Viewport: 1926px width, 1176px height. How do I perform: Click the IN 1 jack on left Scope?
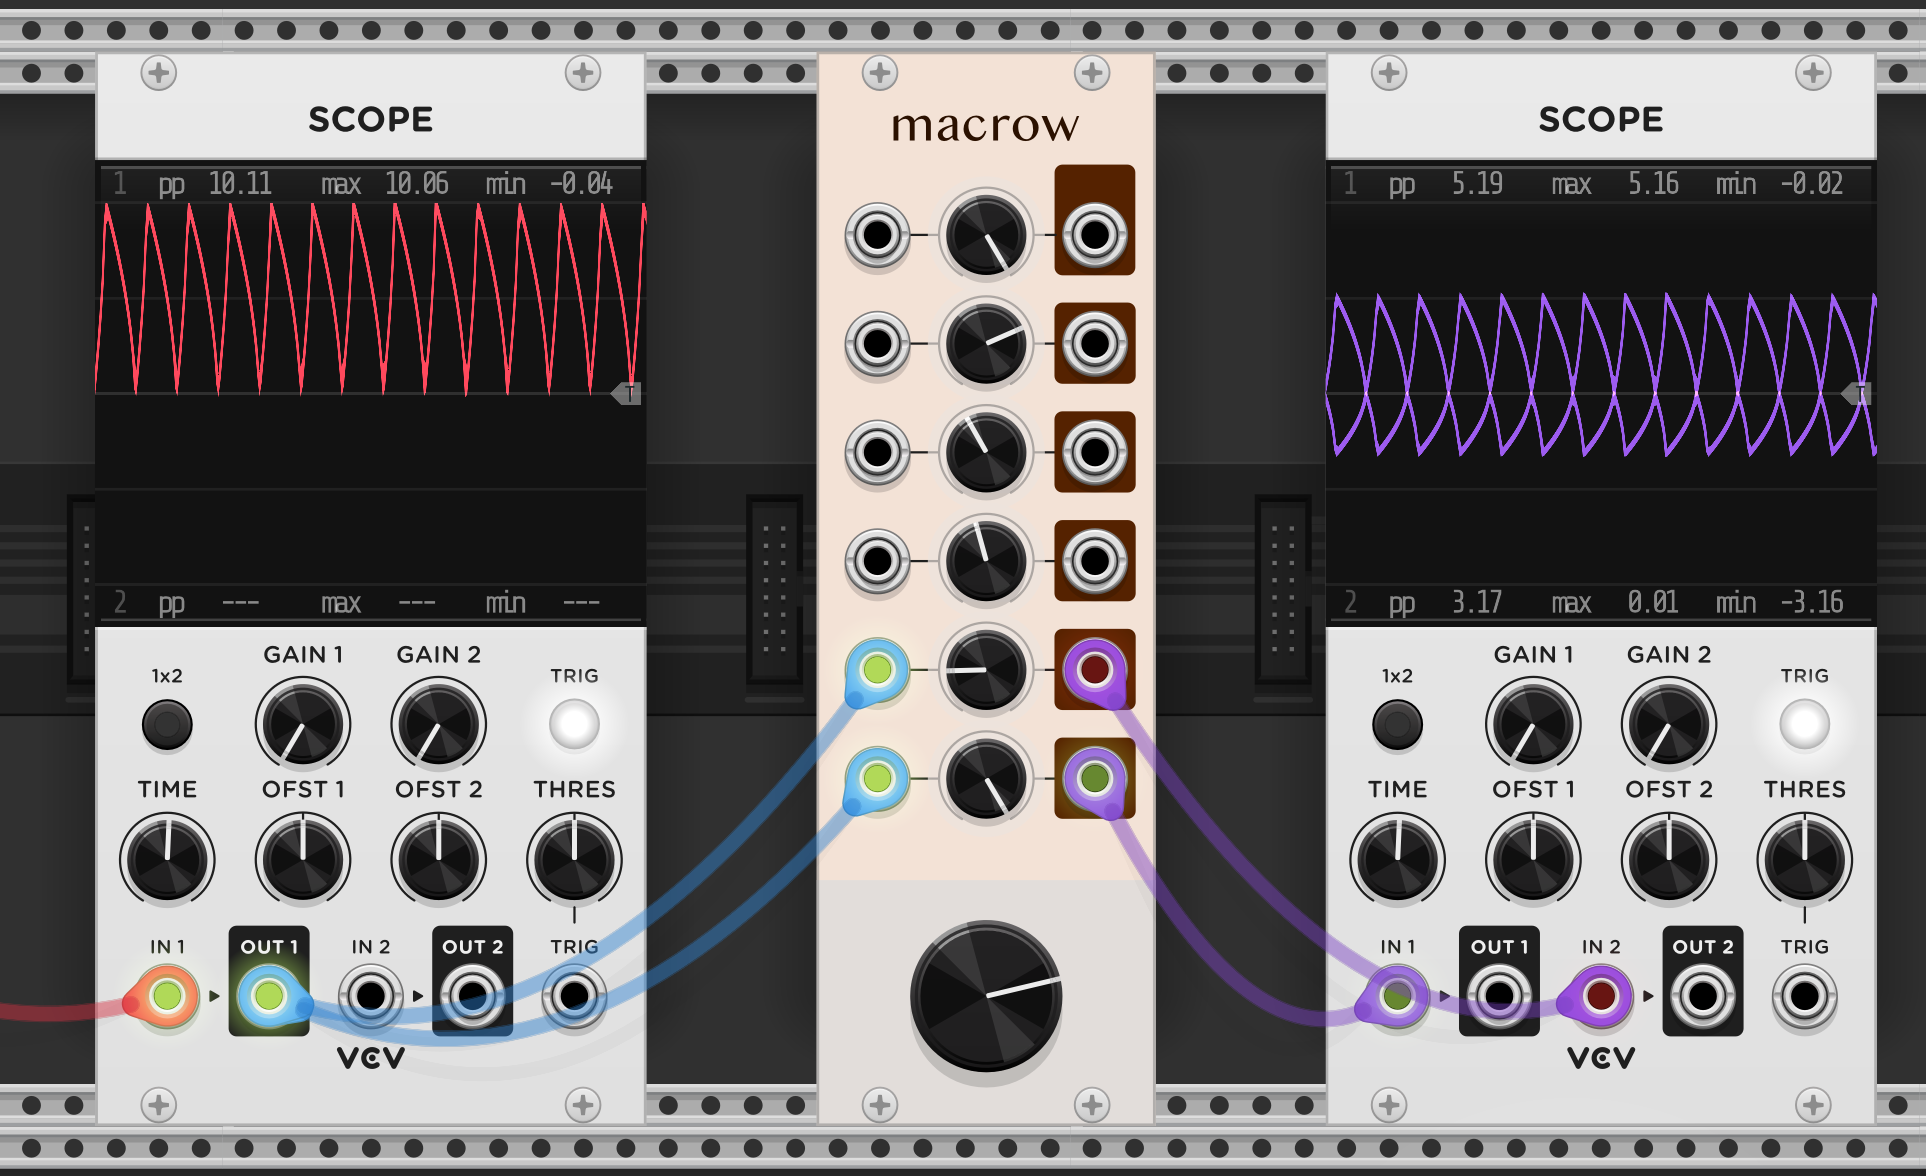pyautogui.click(x=167, y=996)
